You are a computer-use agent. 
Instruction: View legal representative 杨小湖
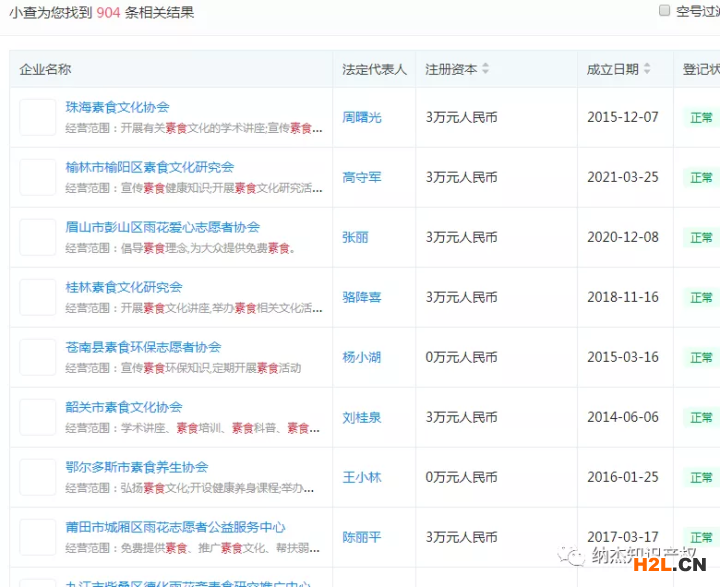tap(362, 357)
